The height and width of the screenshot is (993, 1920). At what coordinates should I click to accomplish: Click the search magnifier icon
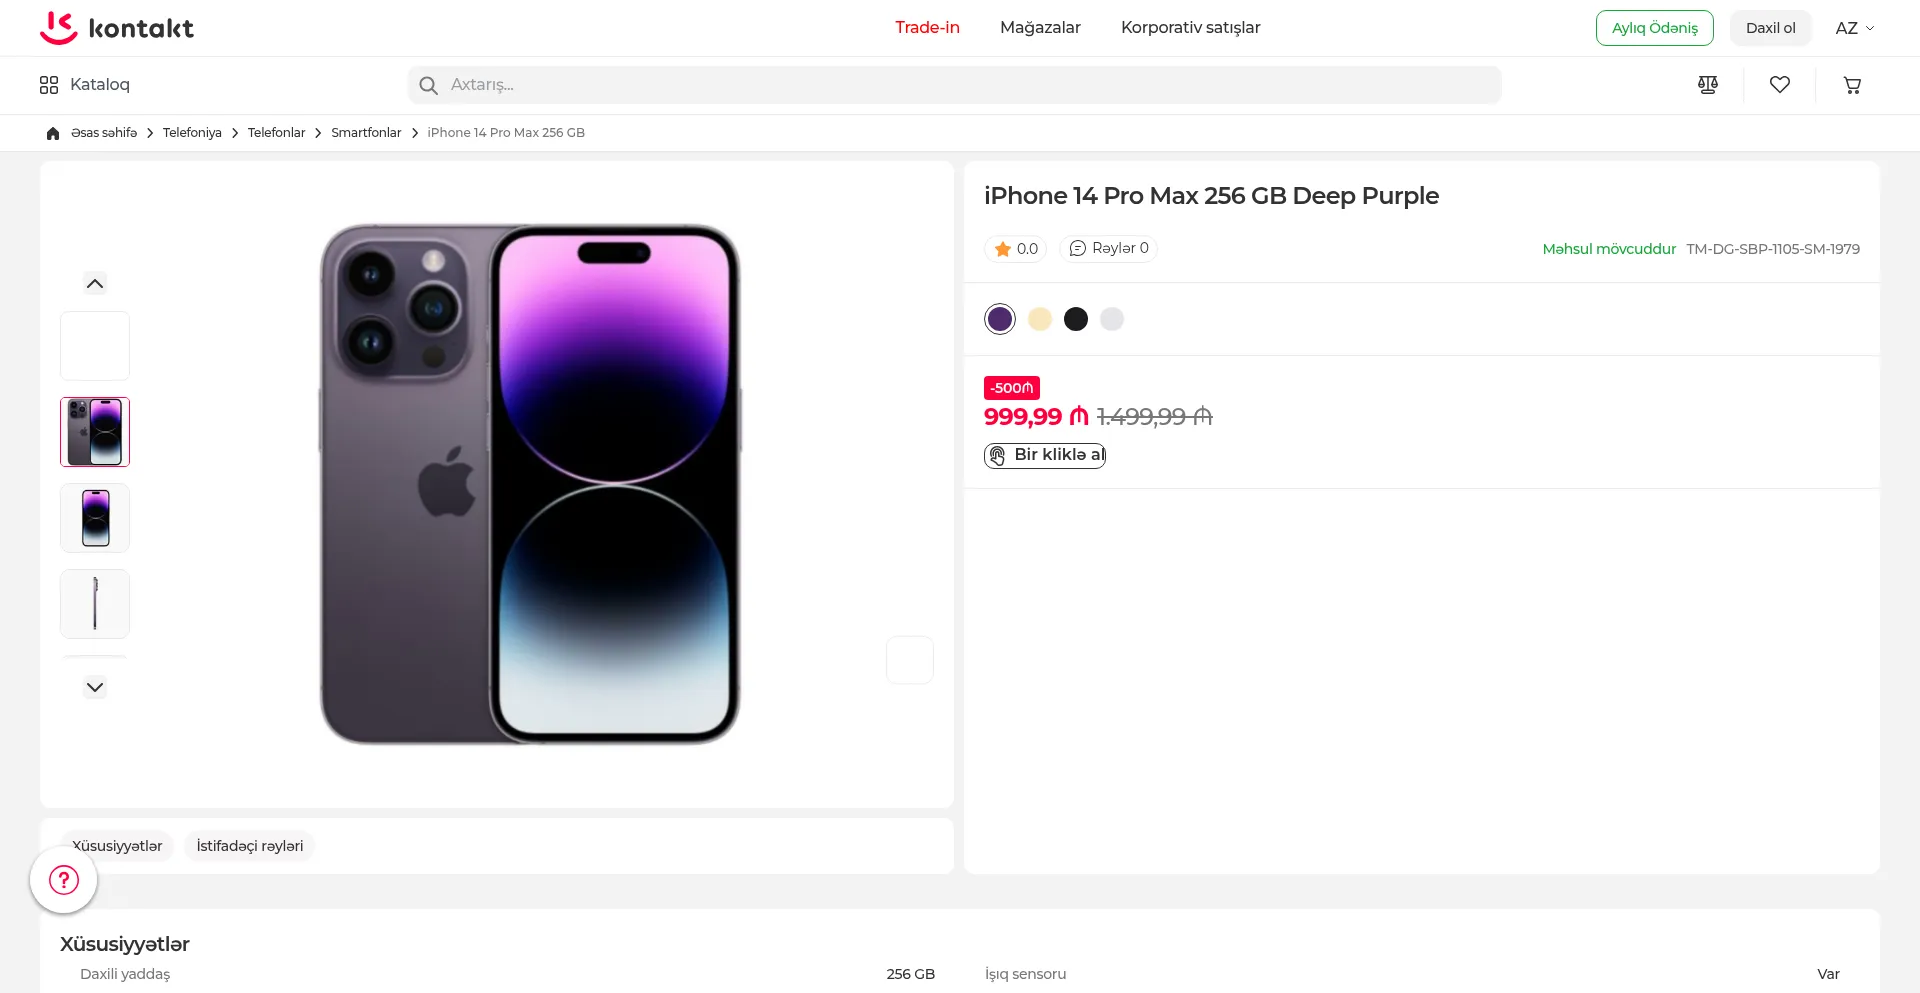pos(428,85)
